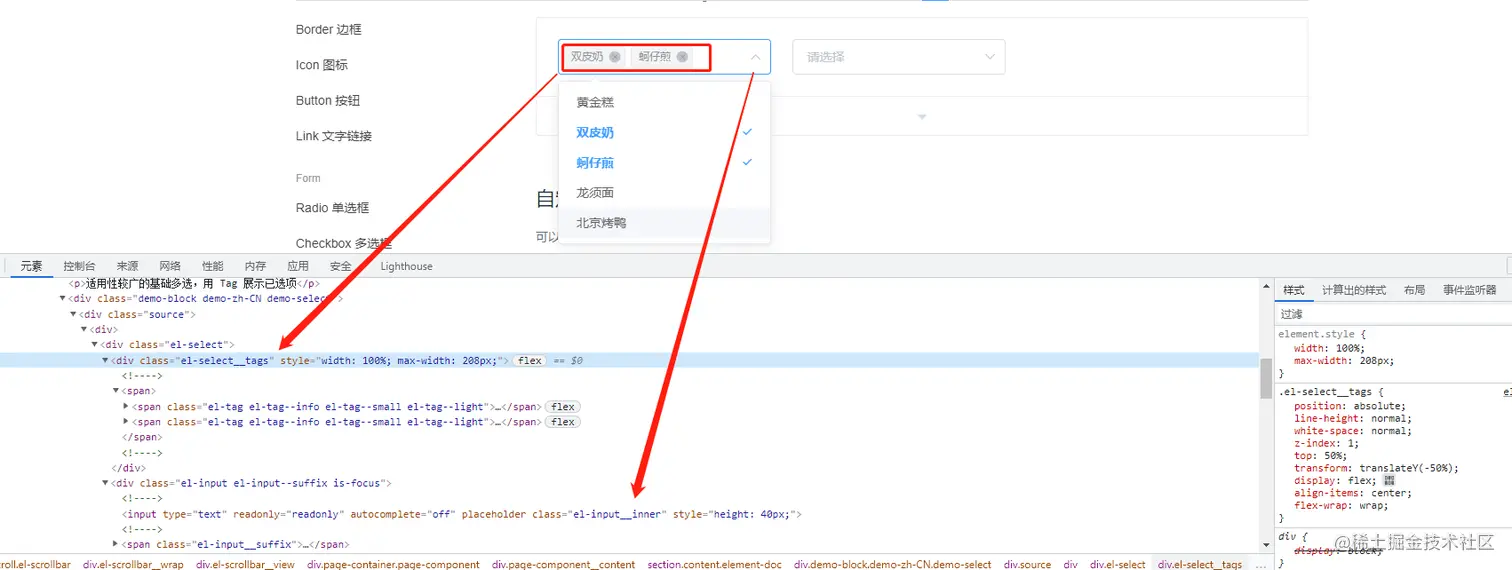Click the "position: absolute;" declaration

point(1349,406)
